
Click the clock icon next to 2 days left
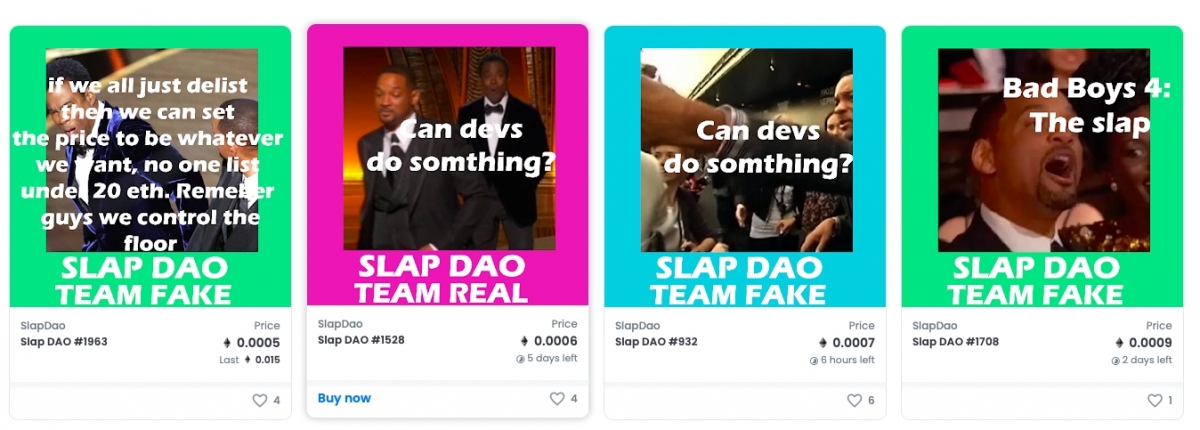tap(1114, 360)
